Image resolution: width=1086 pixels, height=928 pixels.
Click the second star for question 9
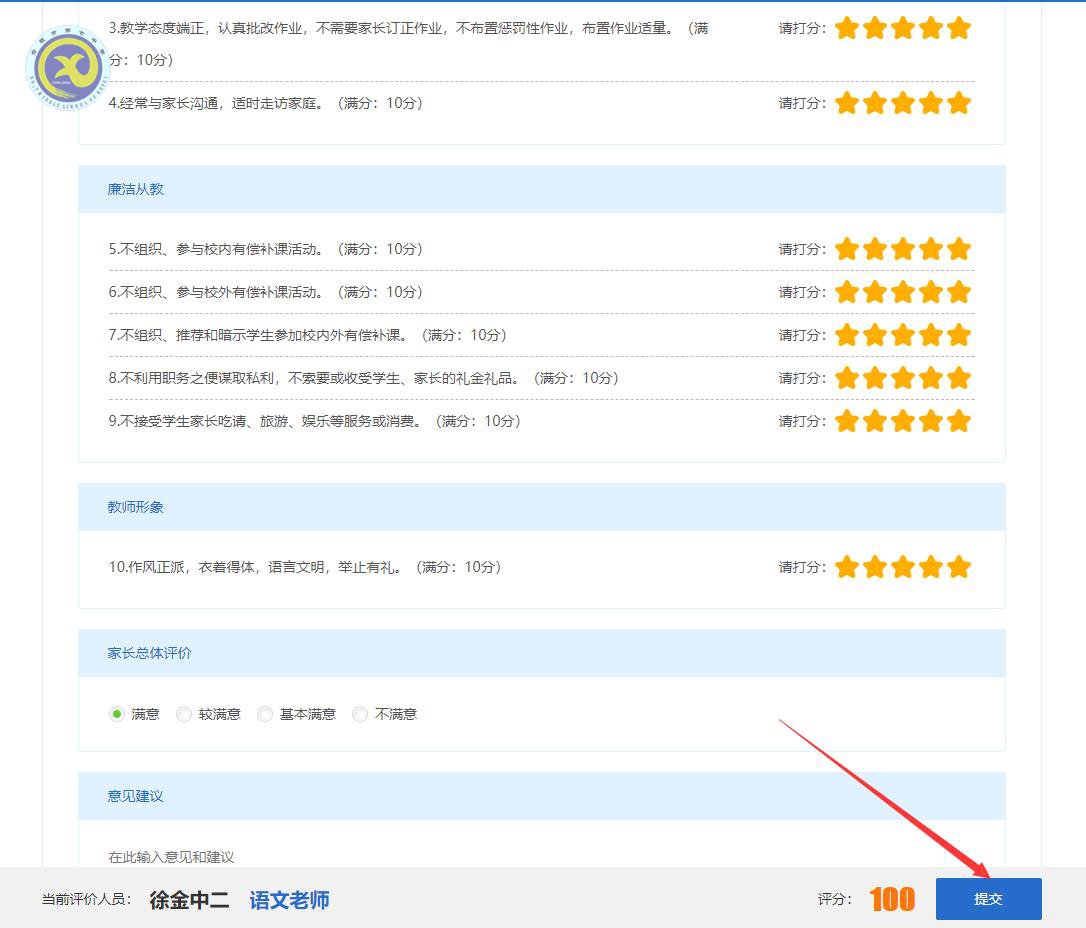tap(874, 421)
